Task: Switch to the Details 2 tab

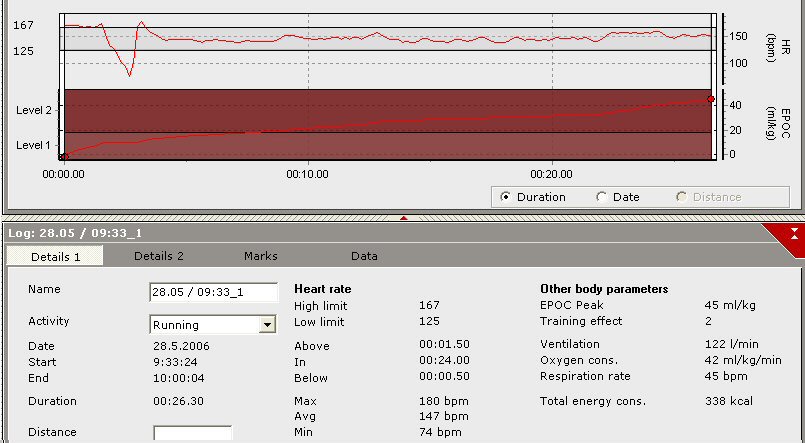Action: click(x=159, y=256)
